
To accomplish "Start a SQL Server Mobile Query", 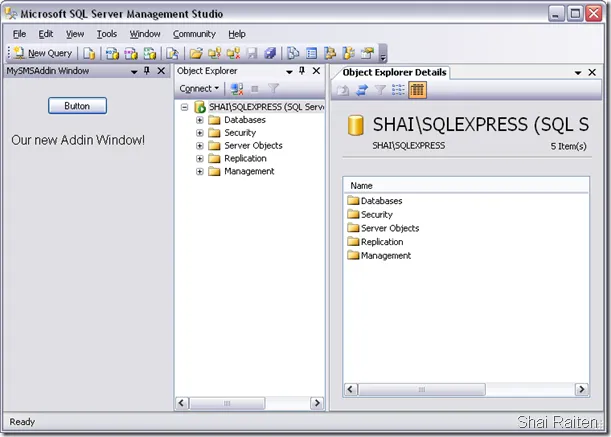I will (x=173, y=53).
